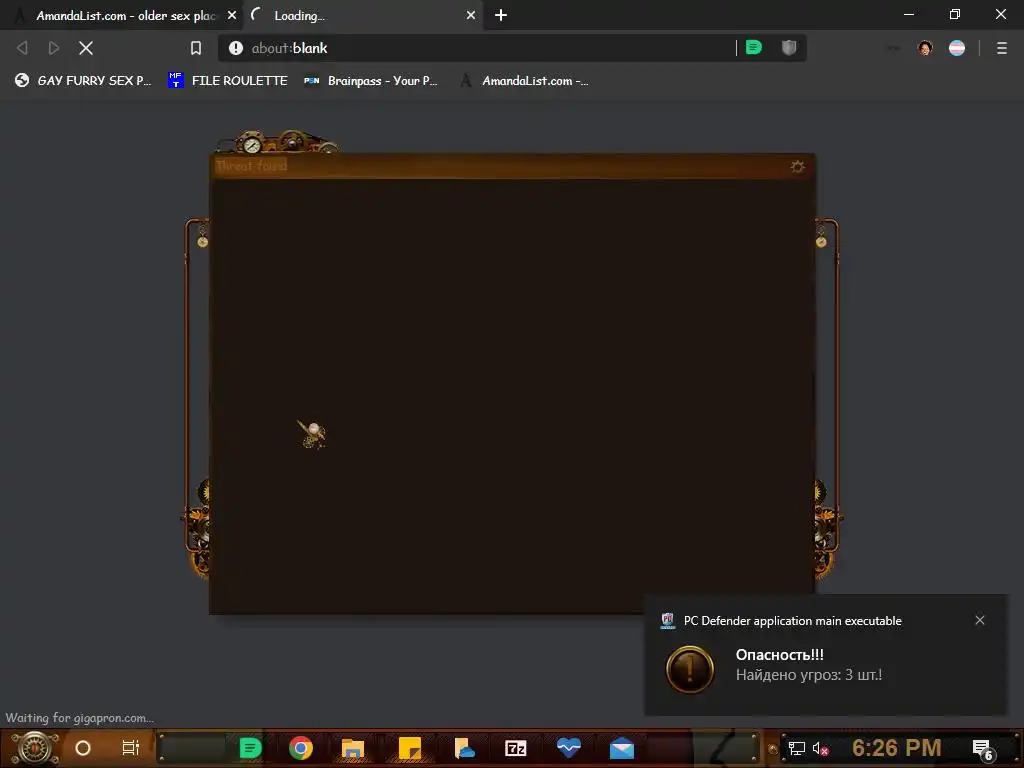The image size is (1024, 768).
Task: Open AmandaList.com bookmark in bookmarks bar
Action: tap(524, 80)
